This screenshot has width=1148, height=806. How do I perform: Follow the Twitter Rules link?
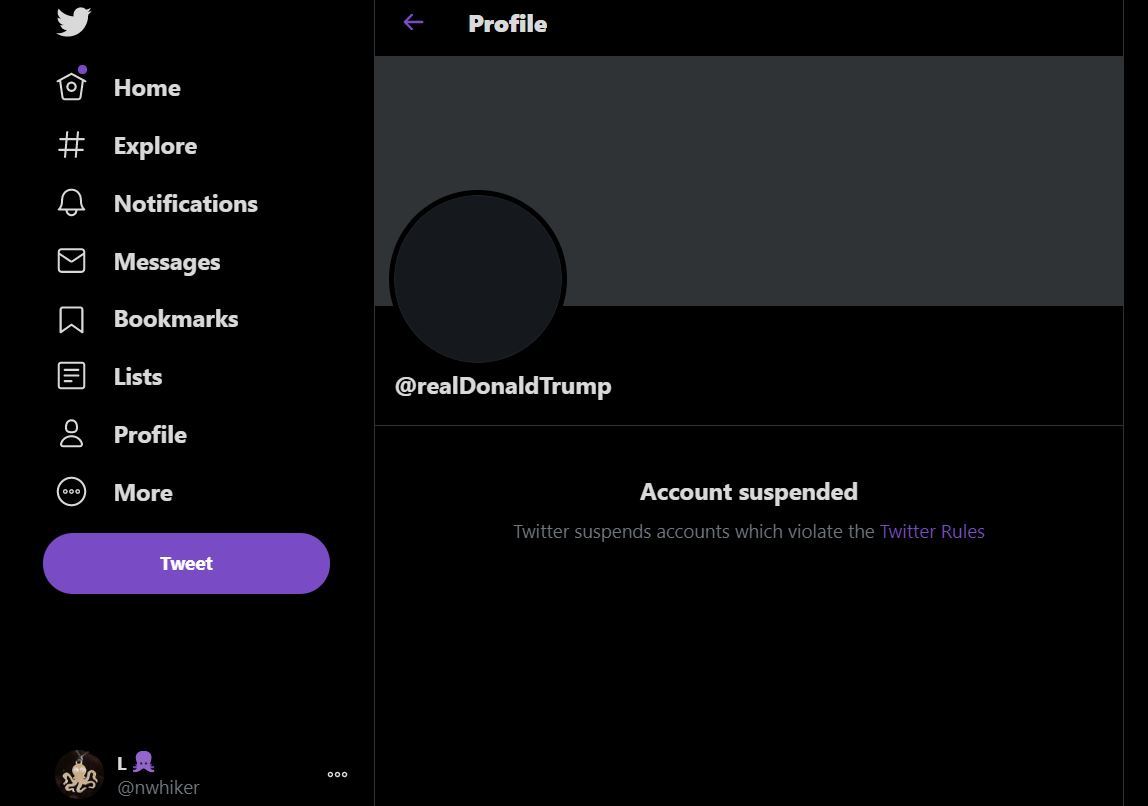[x=932, y=531]
